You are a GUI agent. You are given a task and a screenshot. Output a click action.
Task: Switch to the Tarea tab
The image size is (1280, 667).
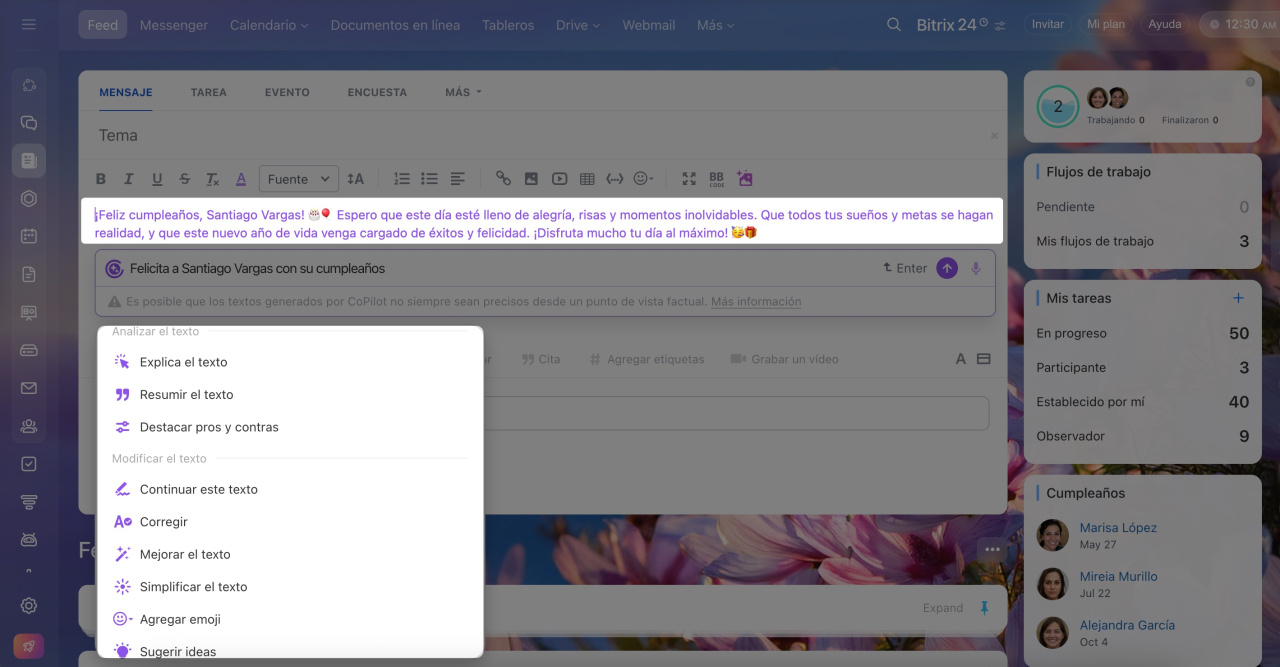(x=208, y=92)
